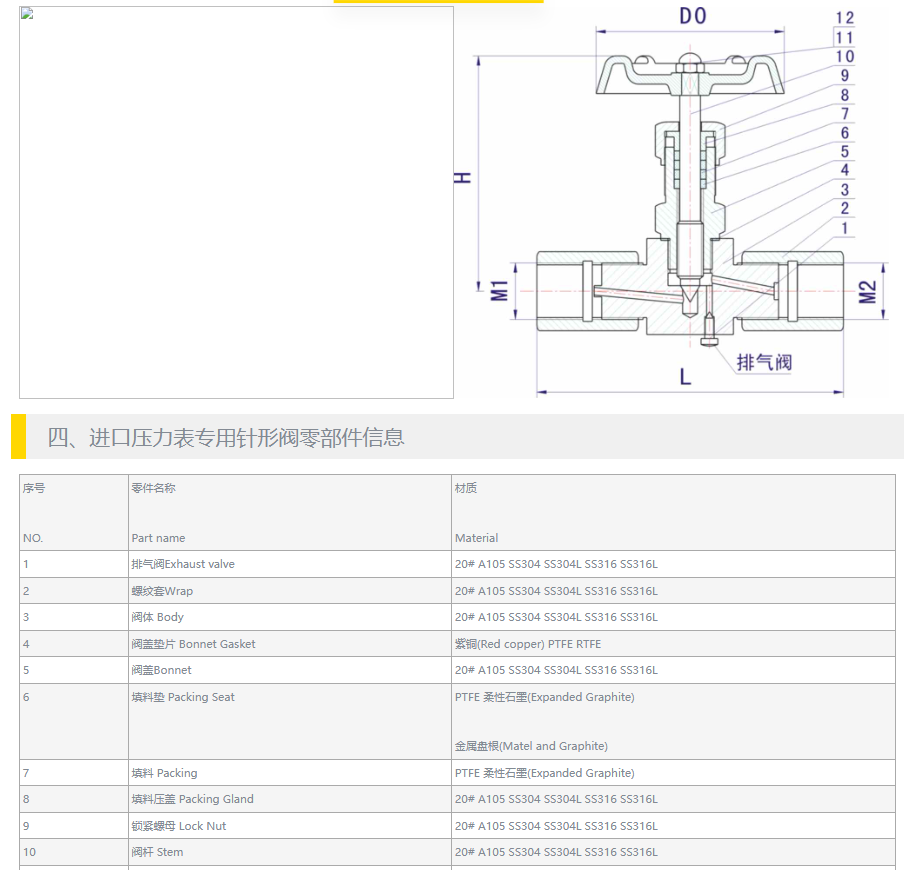Screen dimensions: 906x870
Task: Click the yellow bar beside the section heading
Action: click(18, 437)
